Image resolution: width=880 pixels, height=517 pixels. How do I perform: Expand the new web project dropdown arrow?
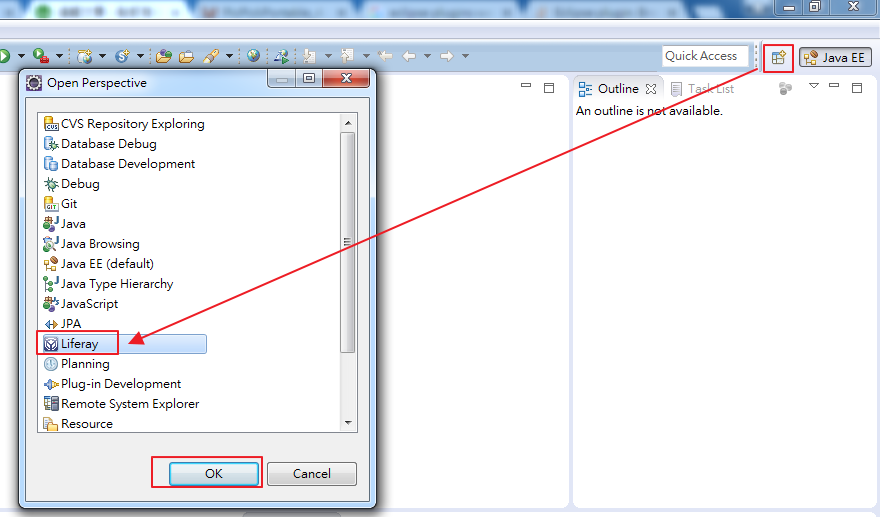coord(102,56)
